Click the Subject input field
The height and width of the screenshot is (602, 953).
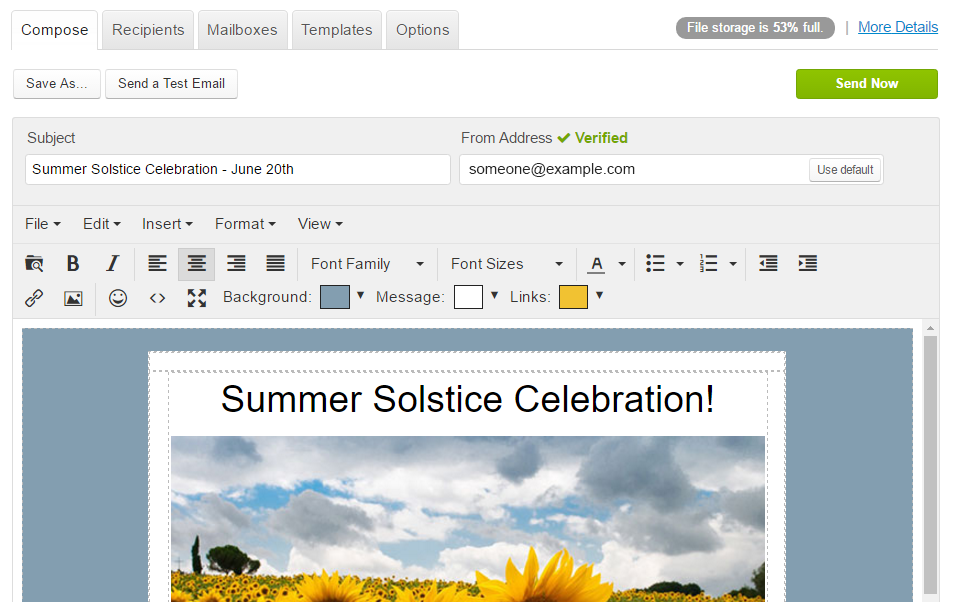point(238,169)
